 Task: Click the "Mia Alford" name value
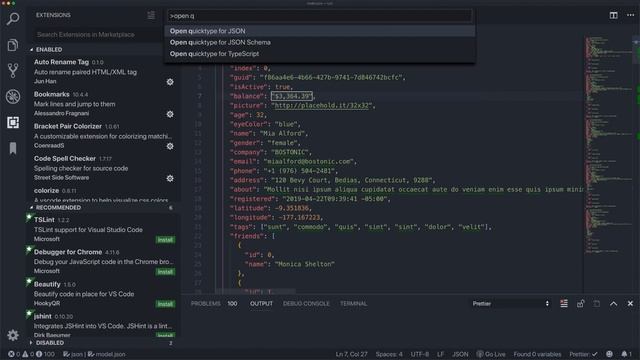(x=282, y=133)
